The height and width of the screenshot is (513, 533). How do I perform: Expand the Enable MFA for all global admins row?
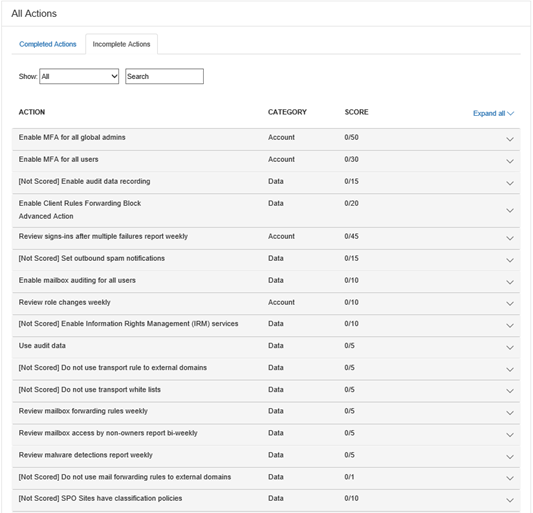510,139
